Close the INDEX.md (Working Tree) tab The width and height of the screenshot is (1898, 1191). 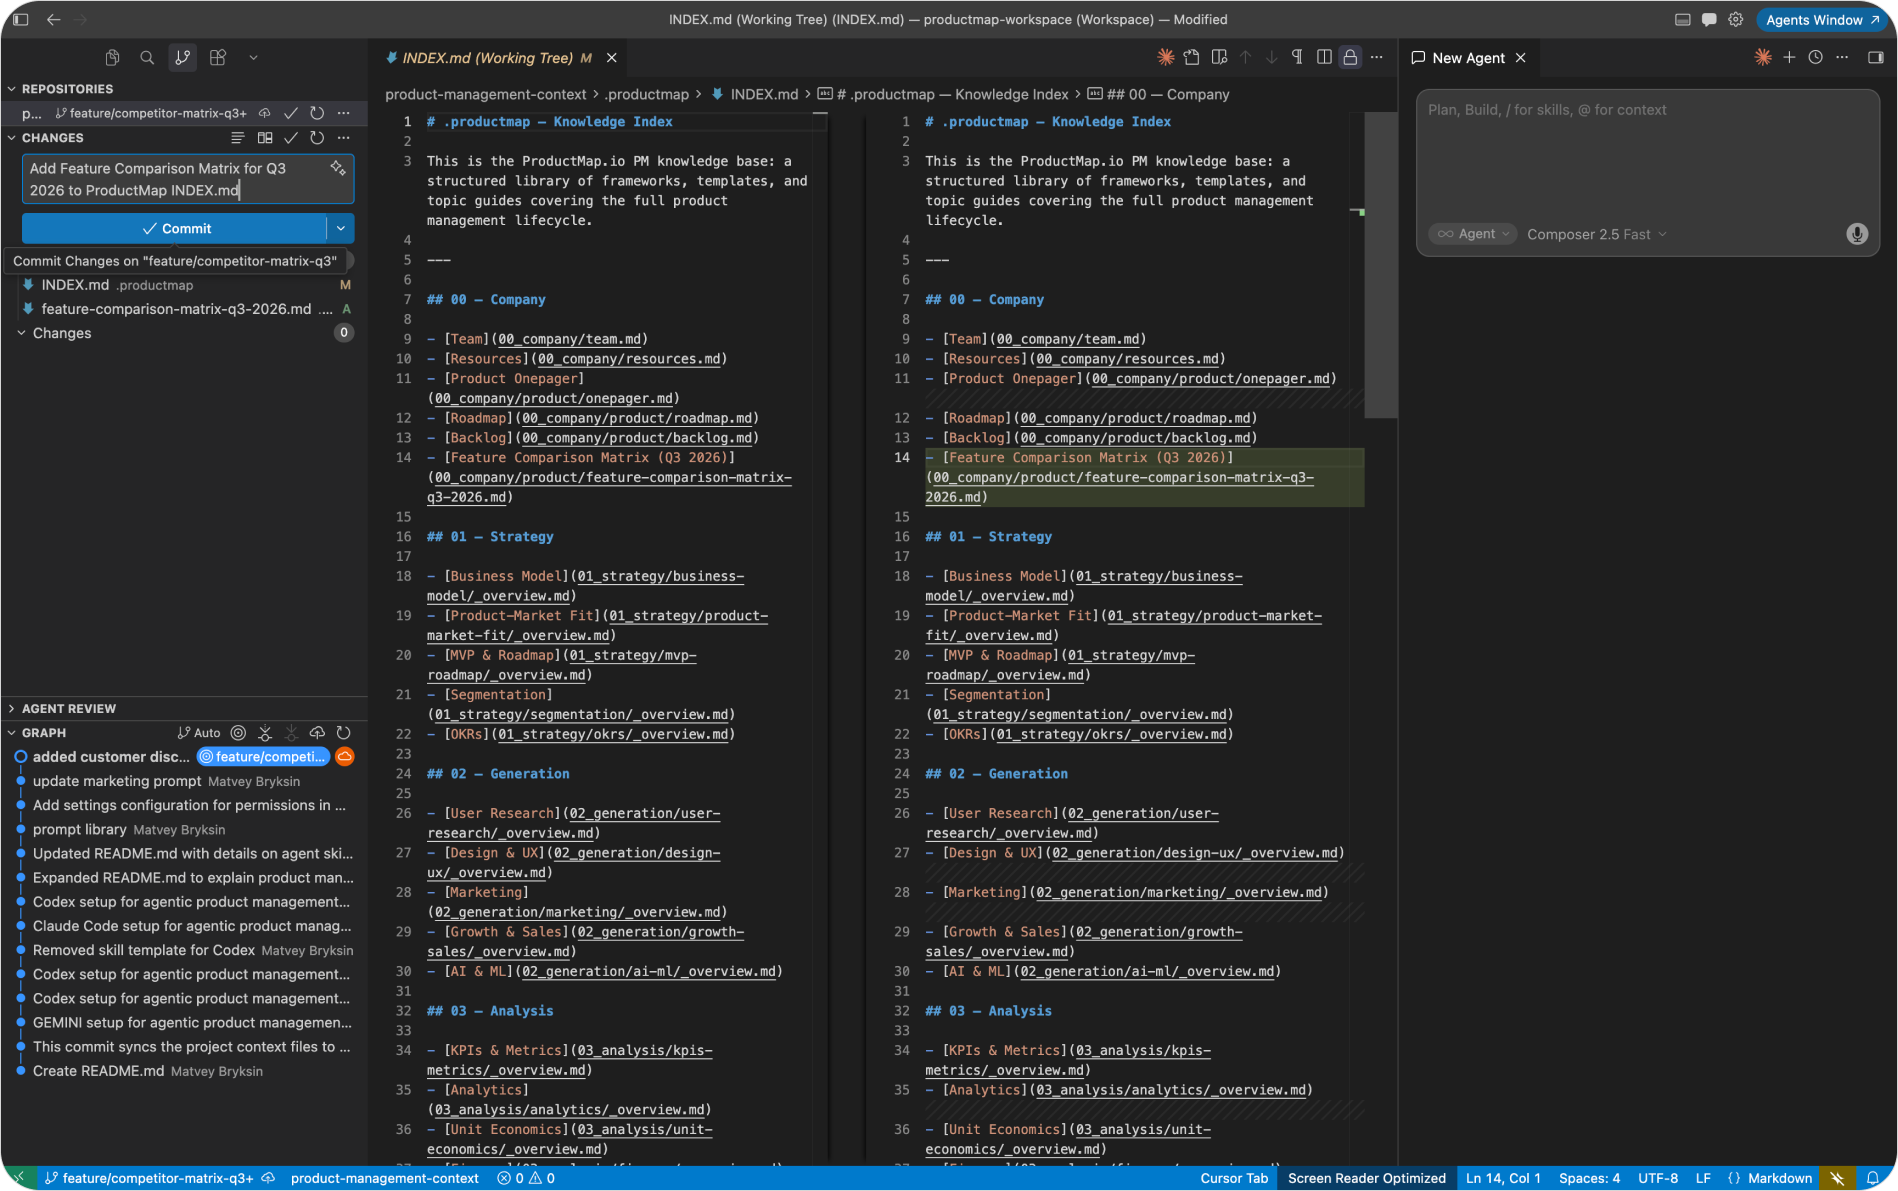(611, 58)
